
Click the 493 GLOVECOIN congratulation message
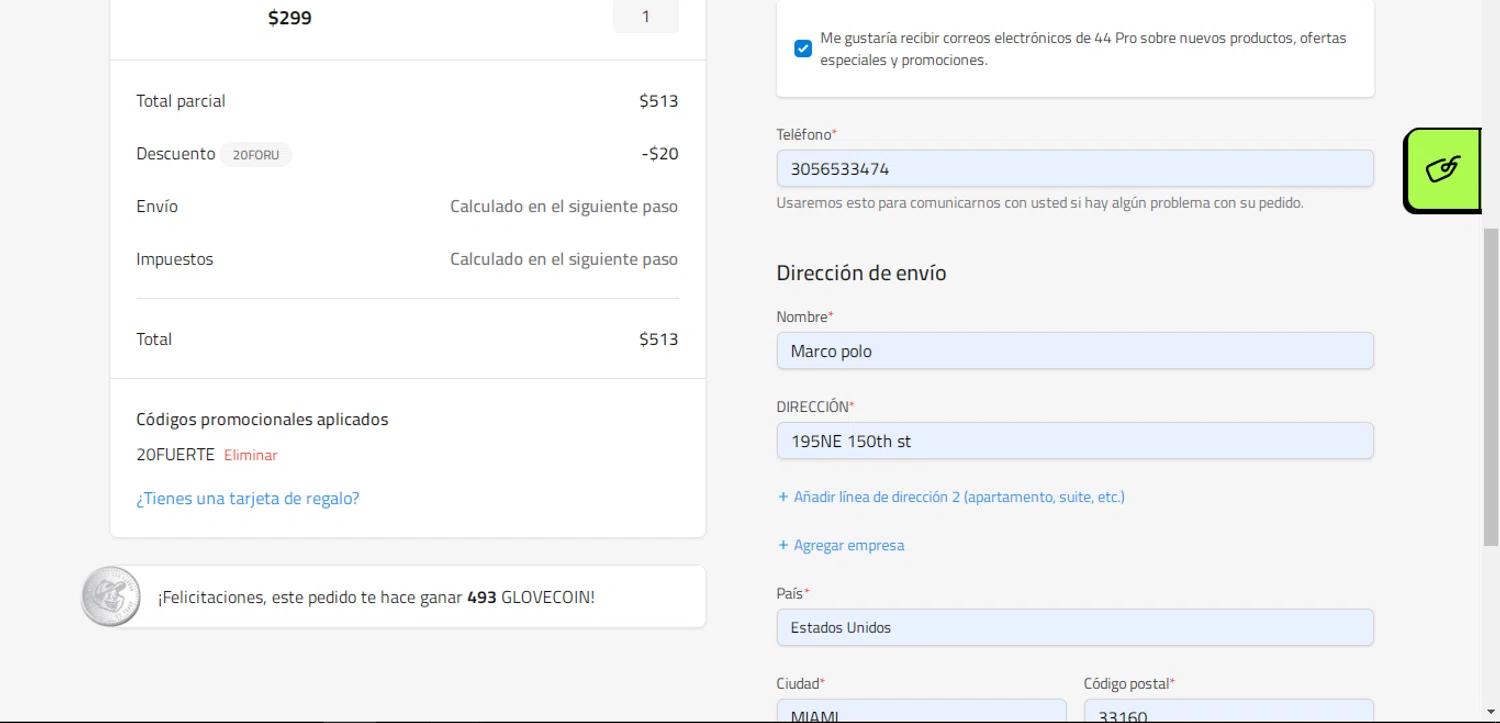(x=376, y=598)
